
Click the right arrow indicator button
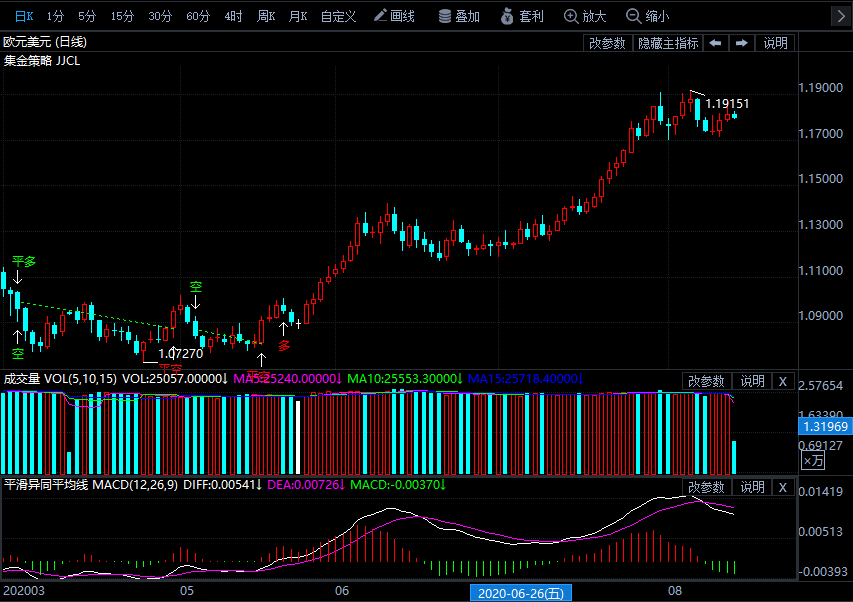741,43
